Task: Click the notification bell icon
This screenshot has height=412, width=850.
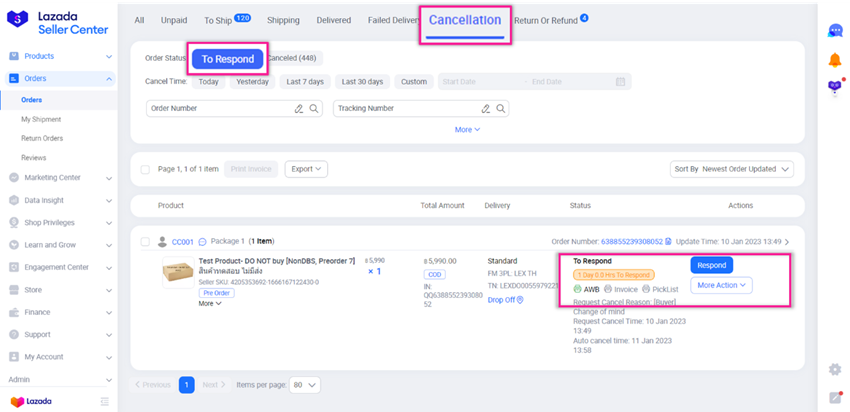Action: (834, 60)
